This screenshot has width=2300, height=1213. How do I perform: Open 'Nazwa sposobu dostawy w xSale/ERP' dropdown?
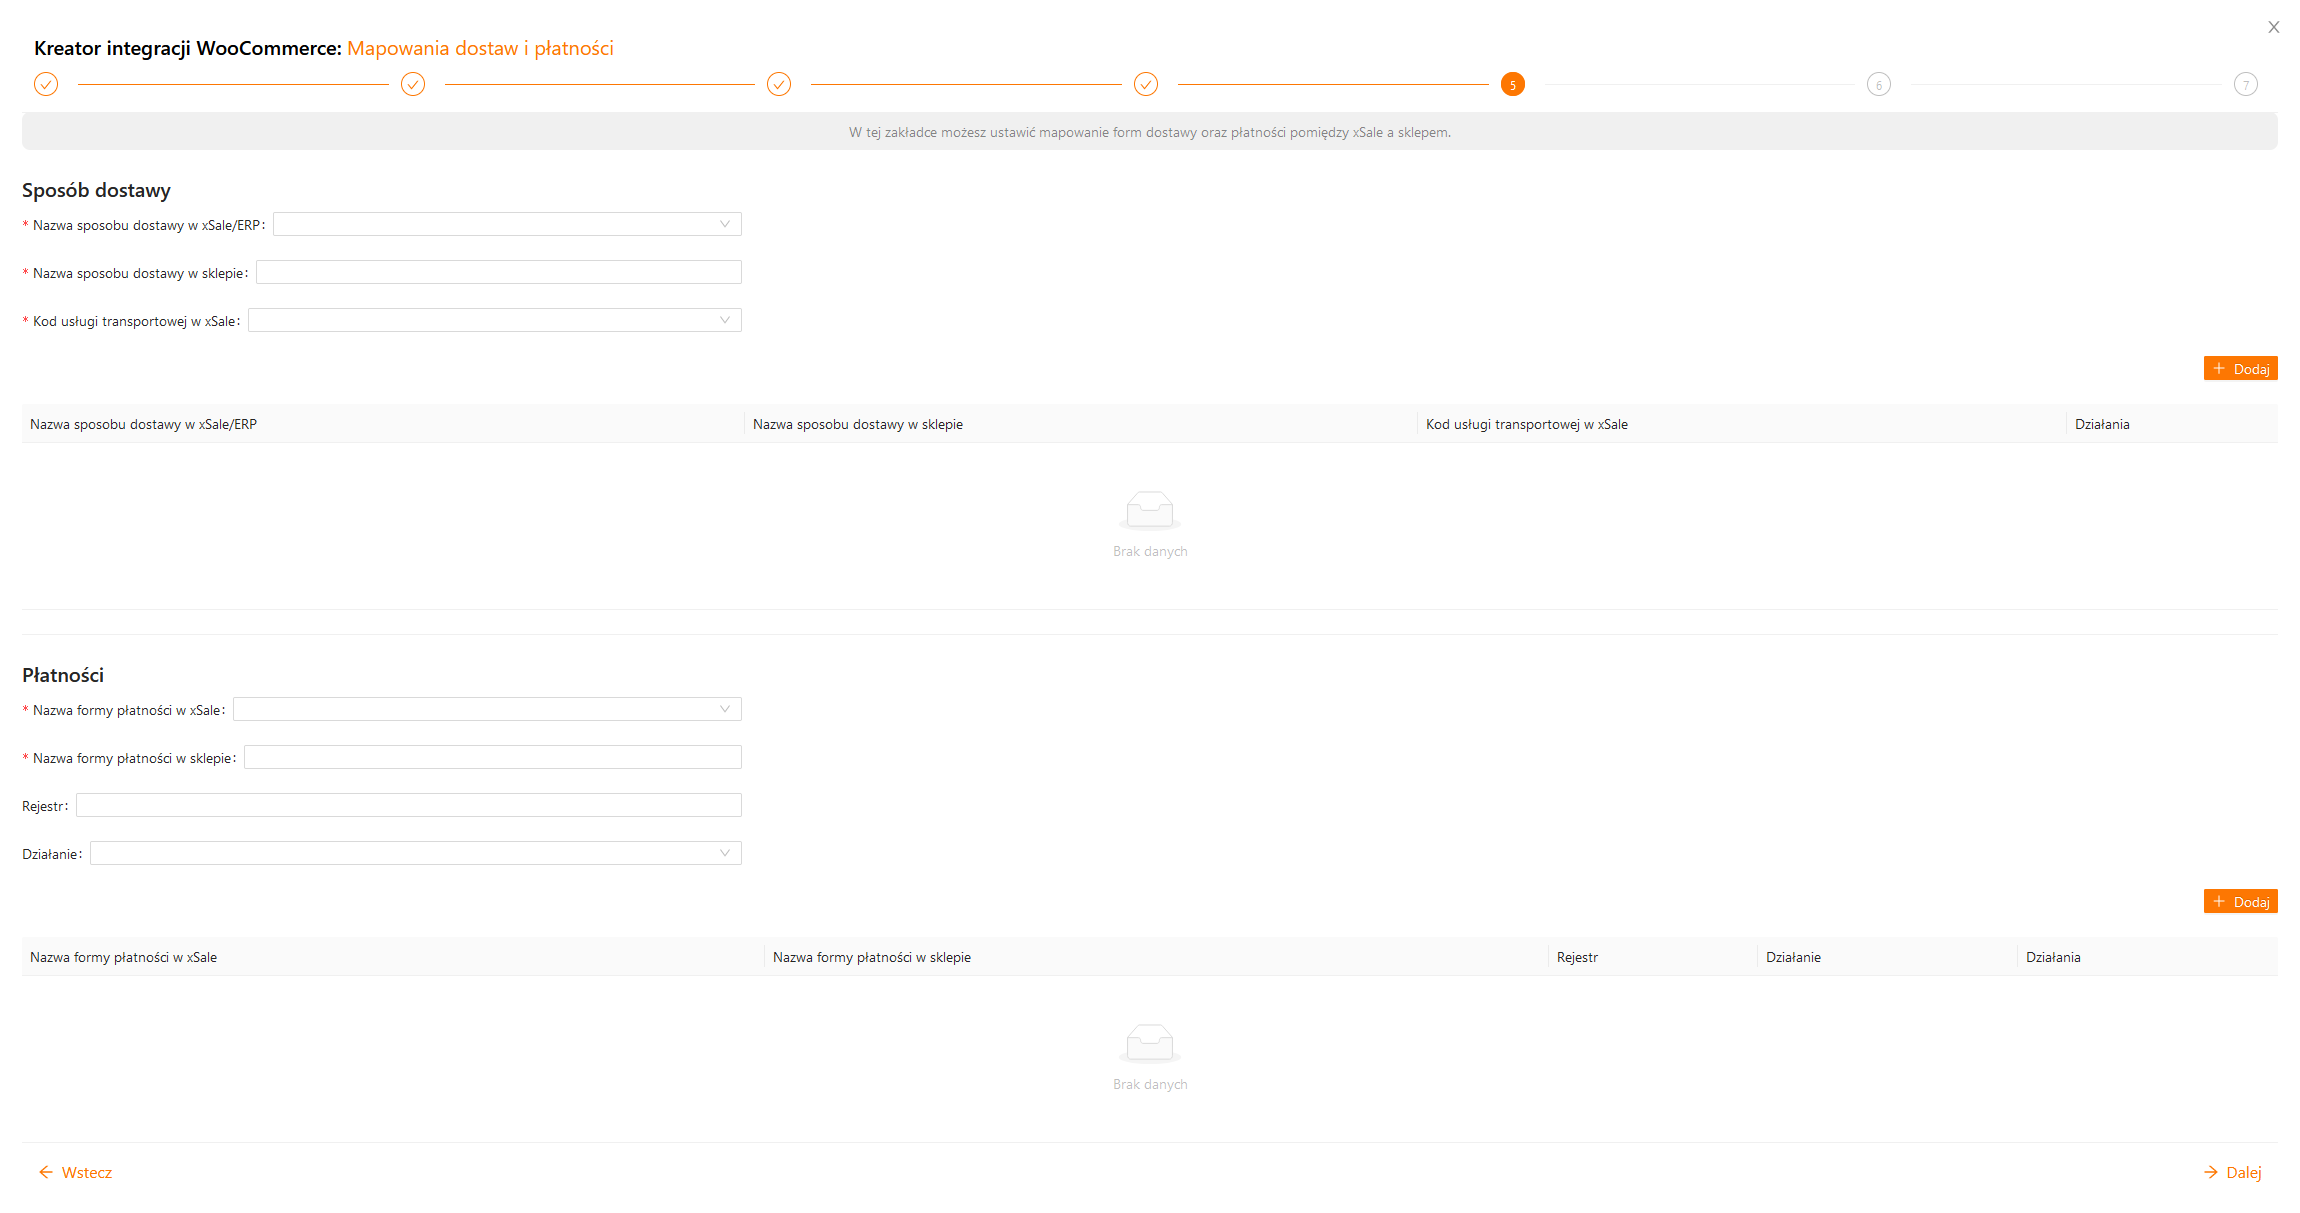[507, 224]
